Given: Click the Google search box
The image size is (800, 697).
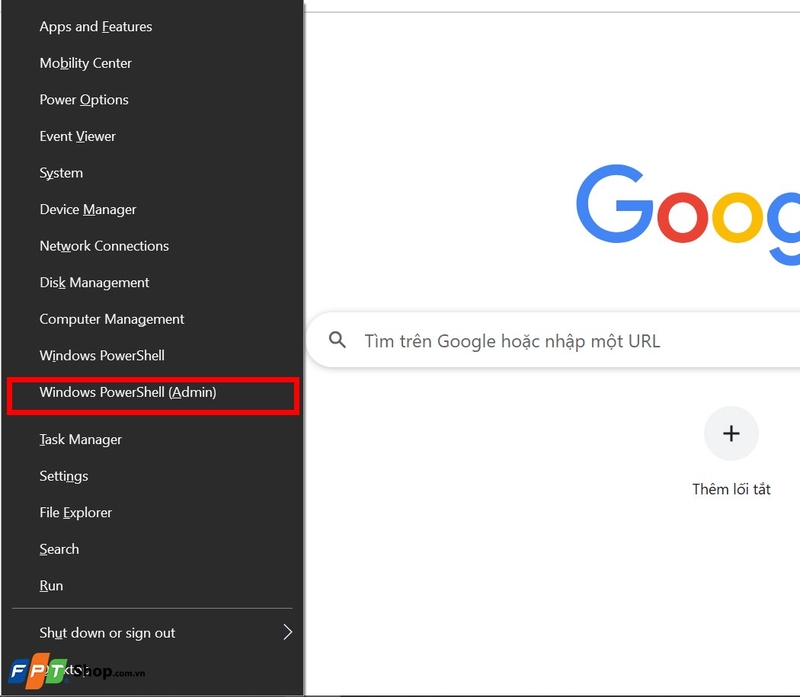Looking at the screenshot, I should [553, 340].
